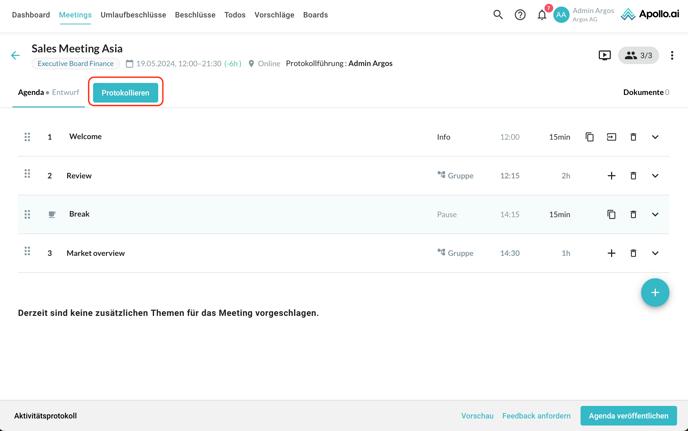Open the search icon in header
688x431 pixels.
[498, 15]
